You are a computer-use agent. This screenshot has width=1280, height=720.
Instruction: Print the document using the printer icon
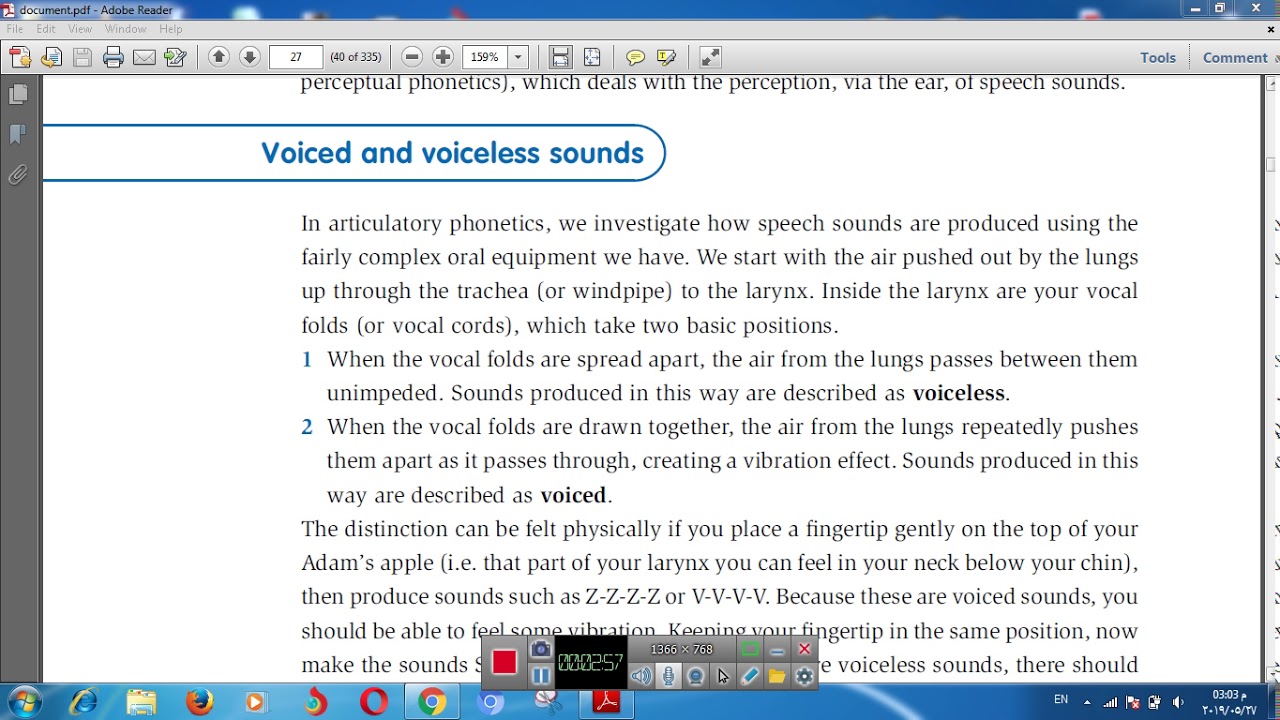coord(113,57)
